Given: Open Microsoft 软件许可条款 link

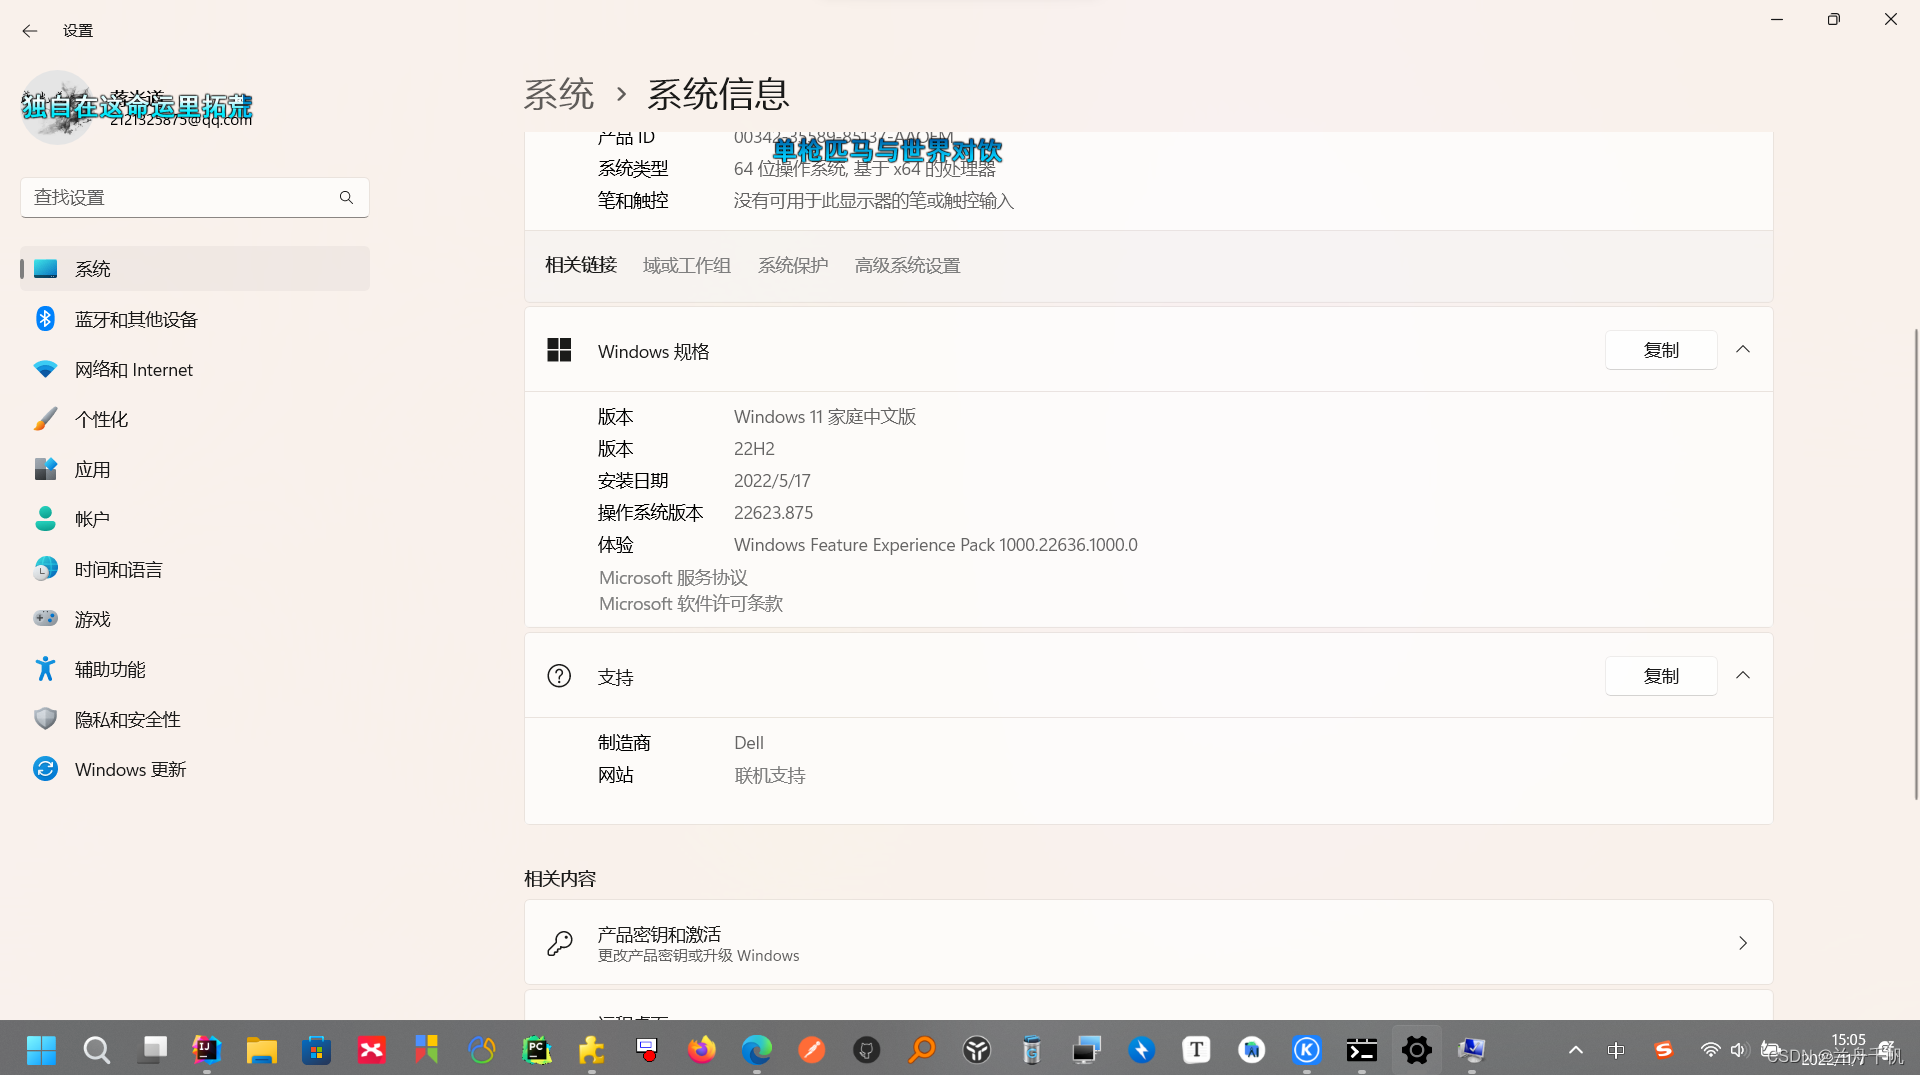Looking at the screenshot, I should [691, 603].
